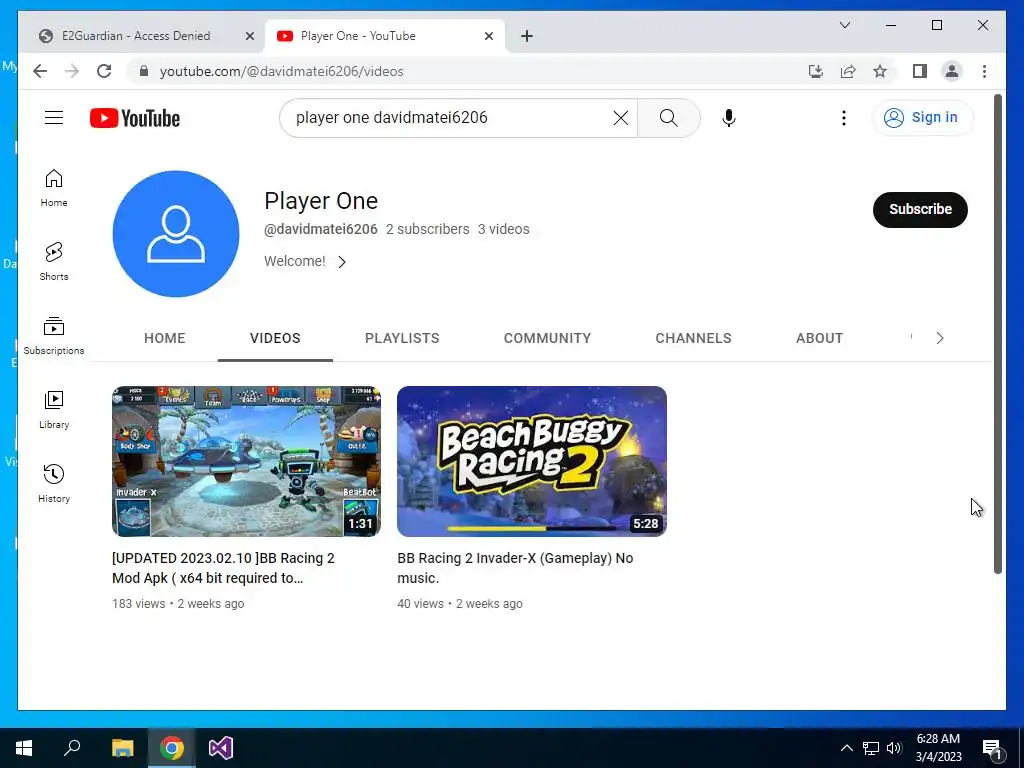Click the lock site info icon
The height and width of the screenshot is (768, 1024).
click(144, 71)
